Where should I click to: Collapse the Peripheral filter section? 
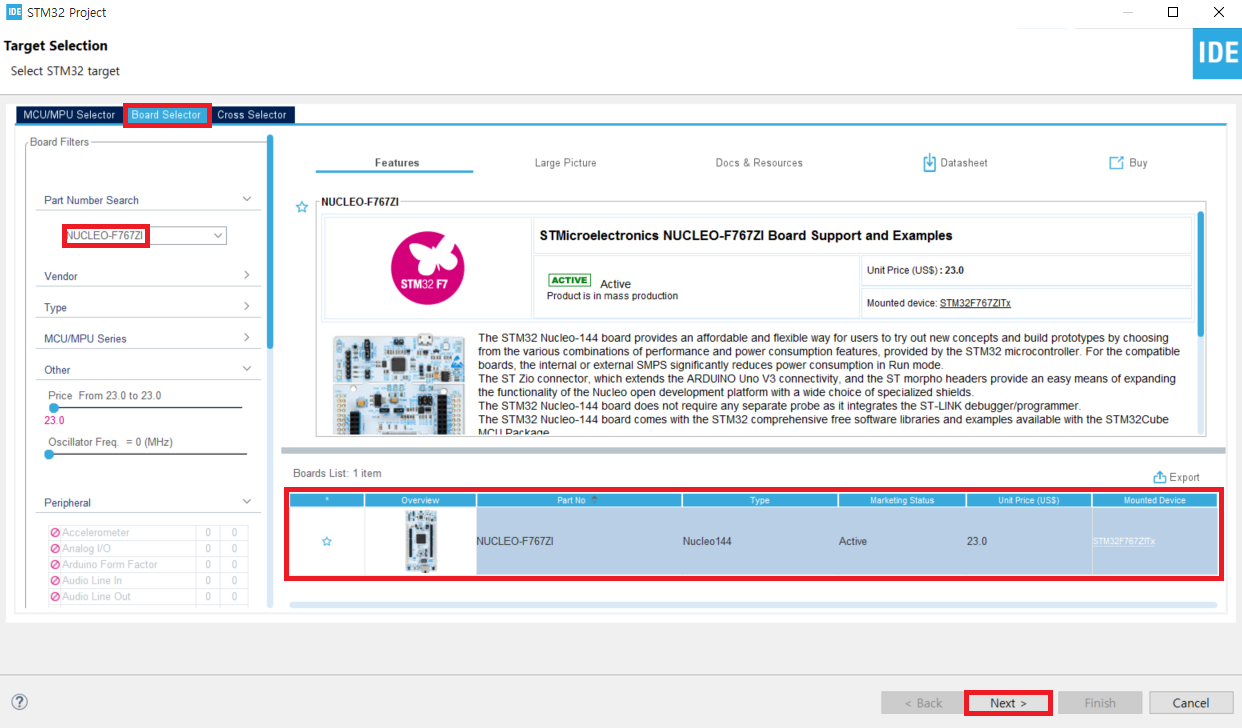(x=247, y=502)
